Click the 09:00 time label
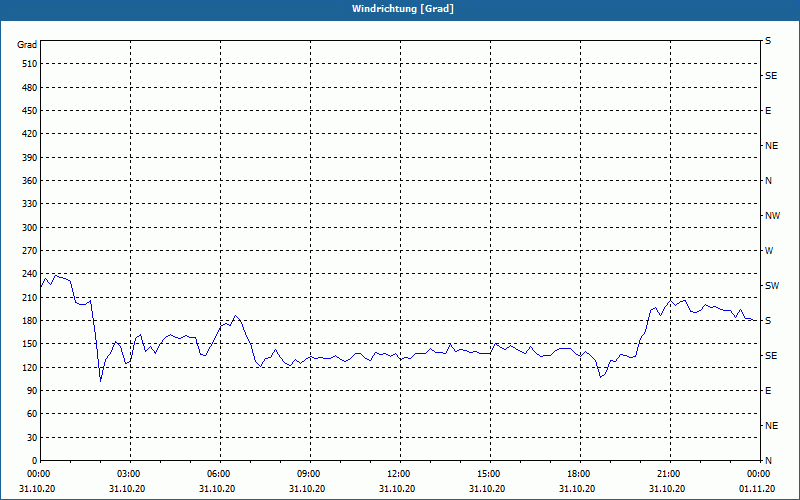The width and height of the screenshot is (800, 500). click(310, 474)
